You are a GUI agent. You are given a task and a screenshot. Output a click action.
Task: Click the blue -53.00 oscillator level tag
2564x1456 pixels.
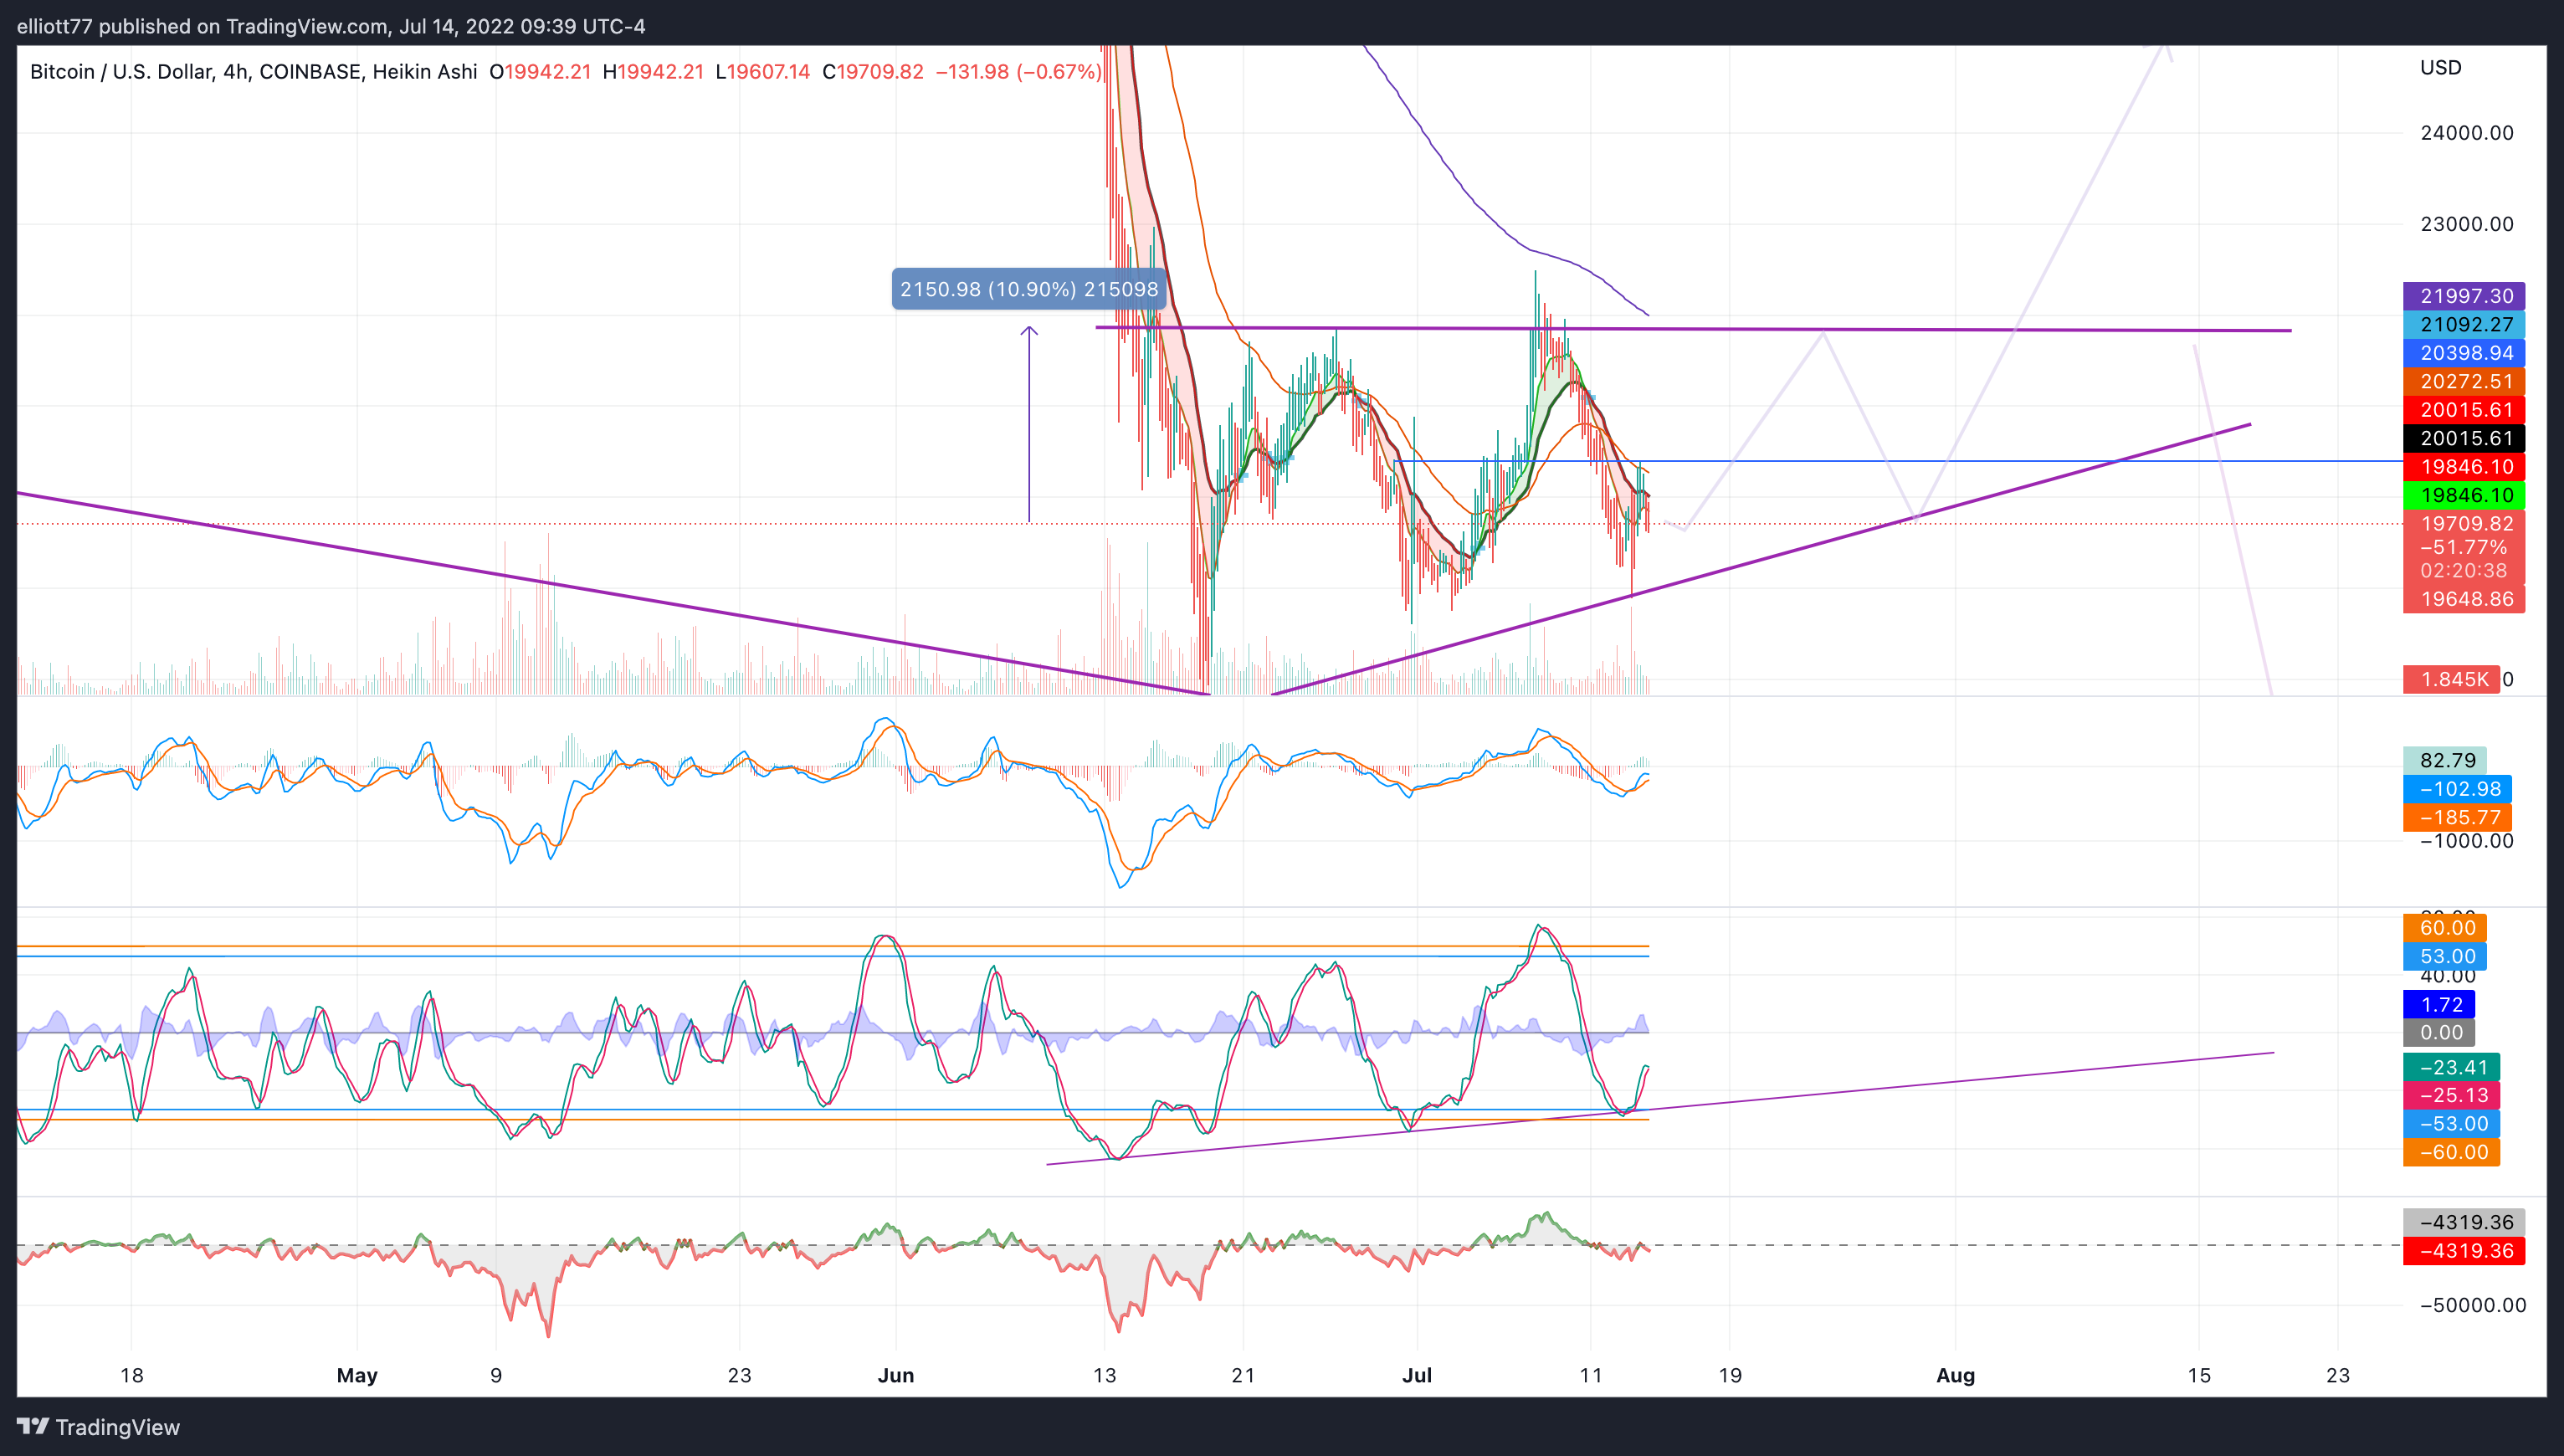[2451, 1124]
